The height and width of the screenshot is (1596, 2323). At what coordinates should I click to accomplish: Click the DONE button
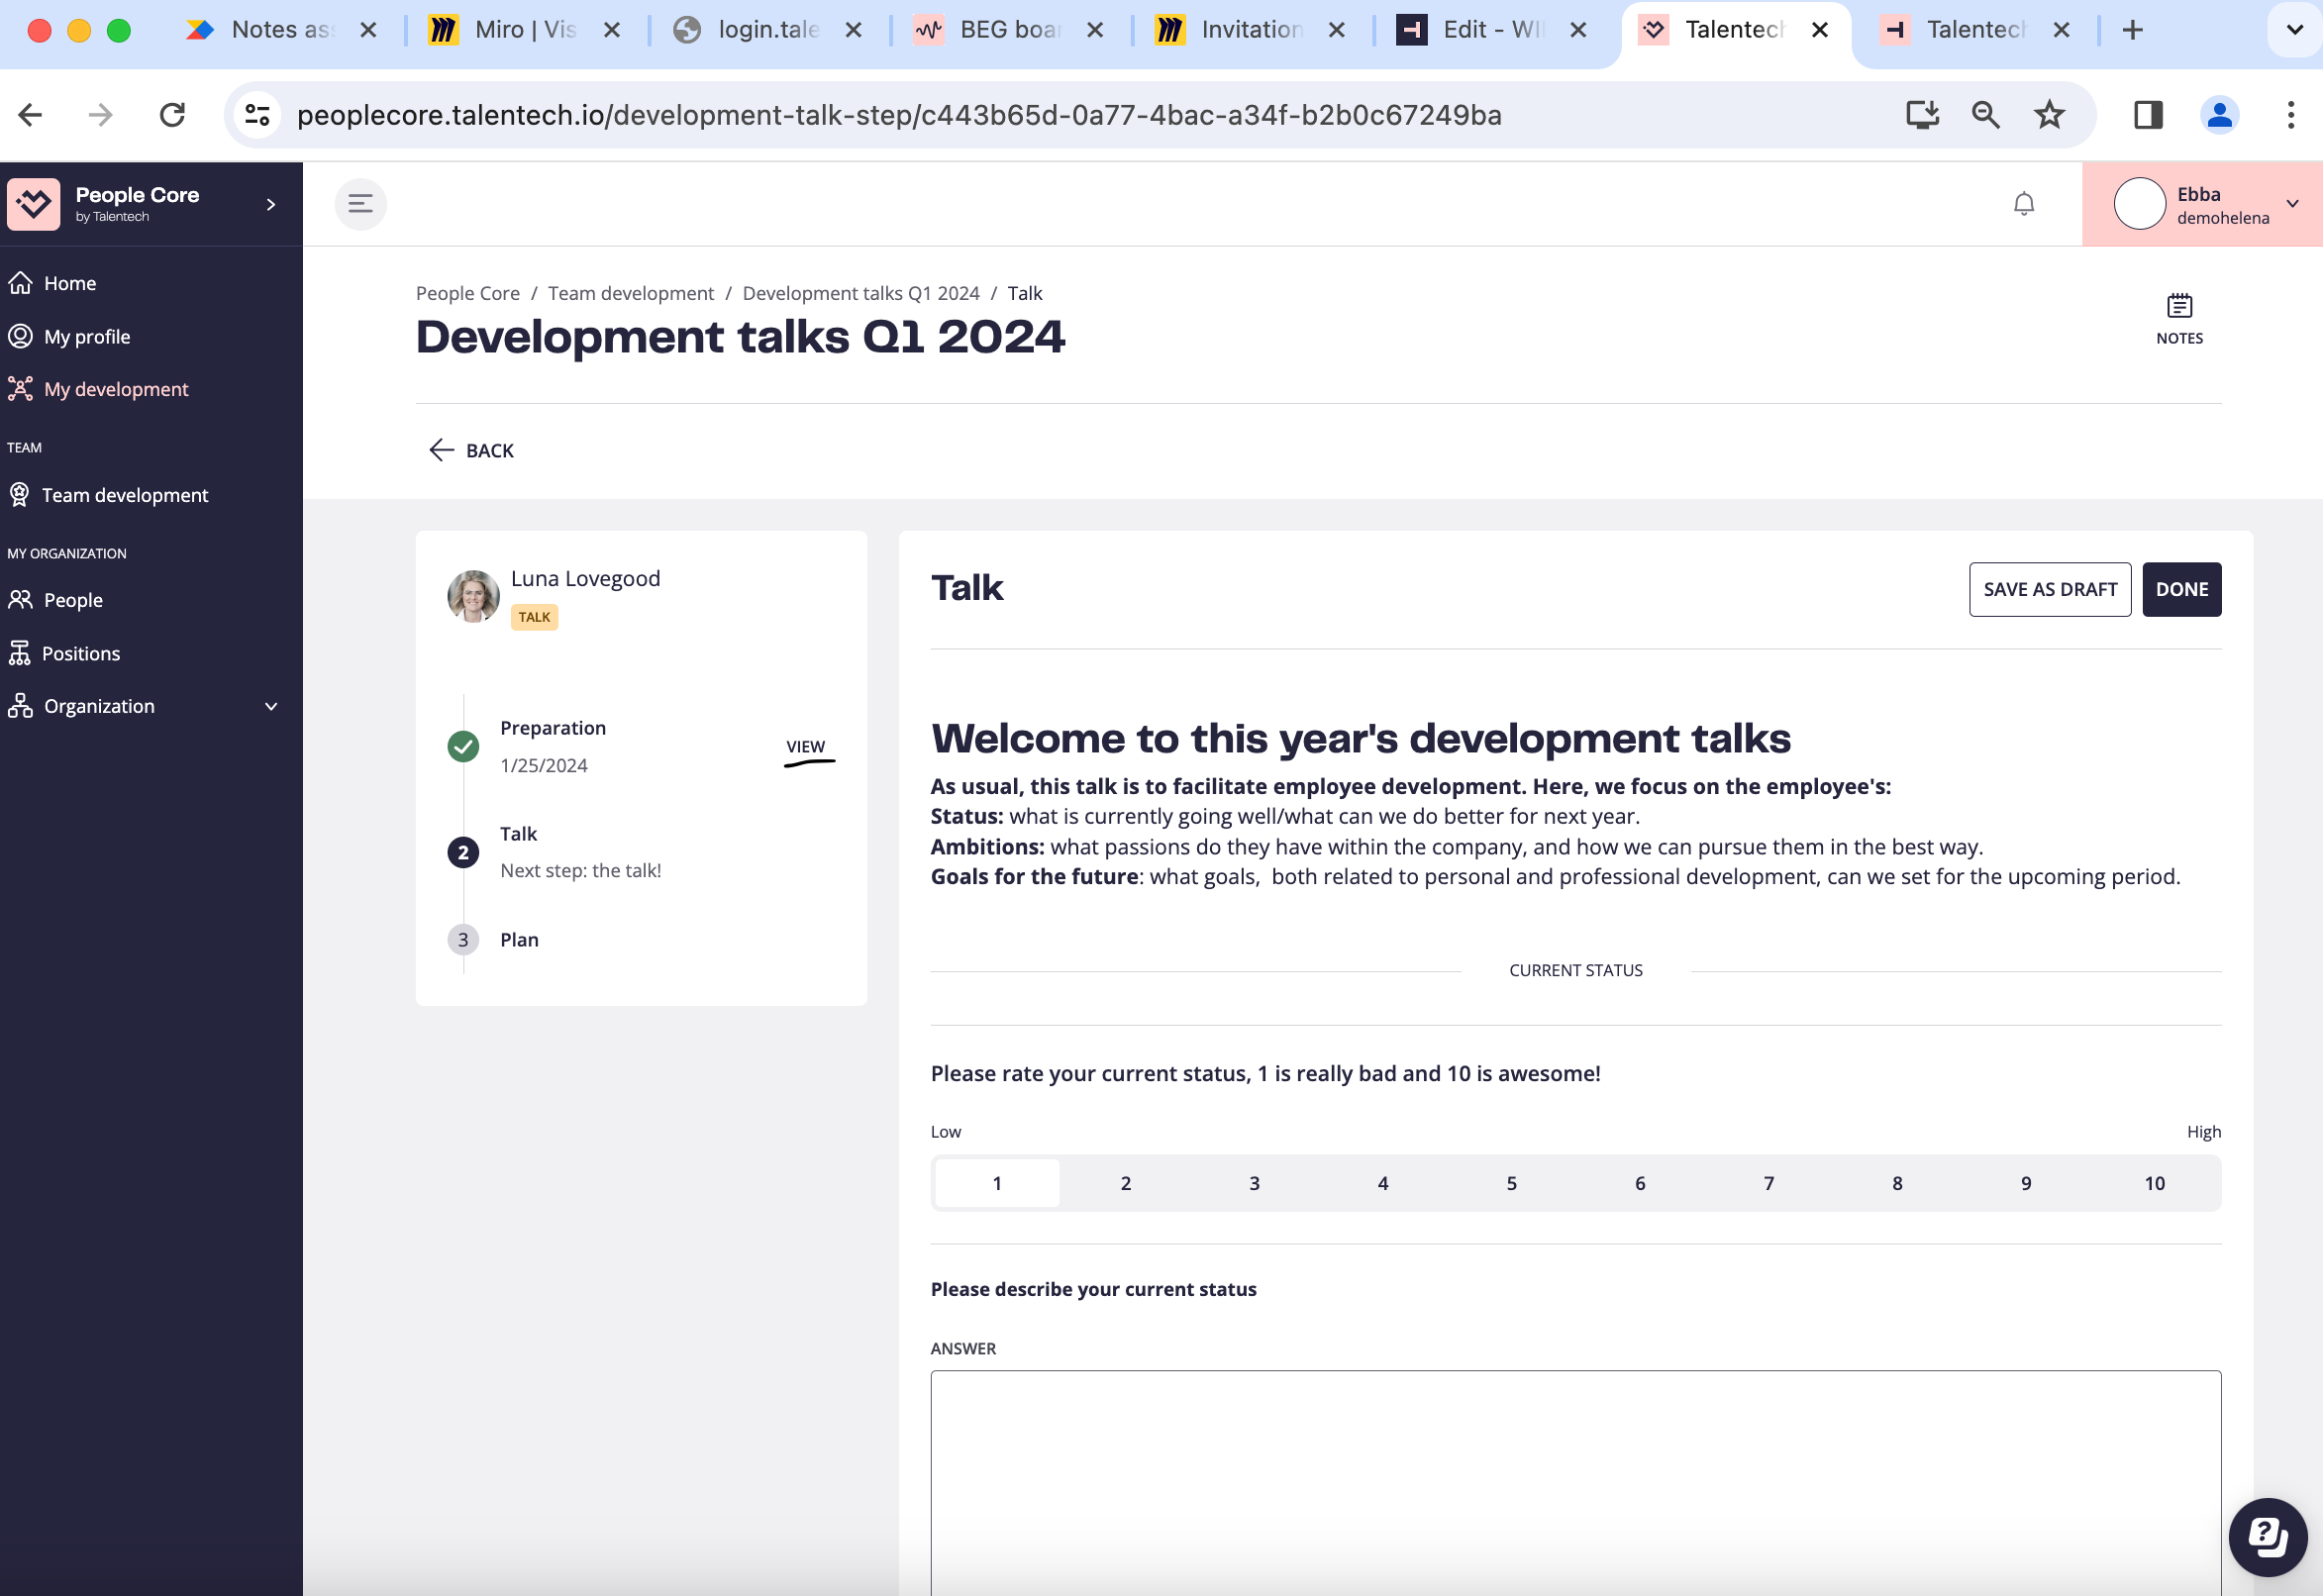coord(2181,589)
